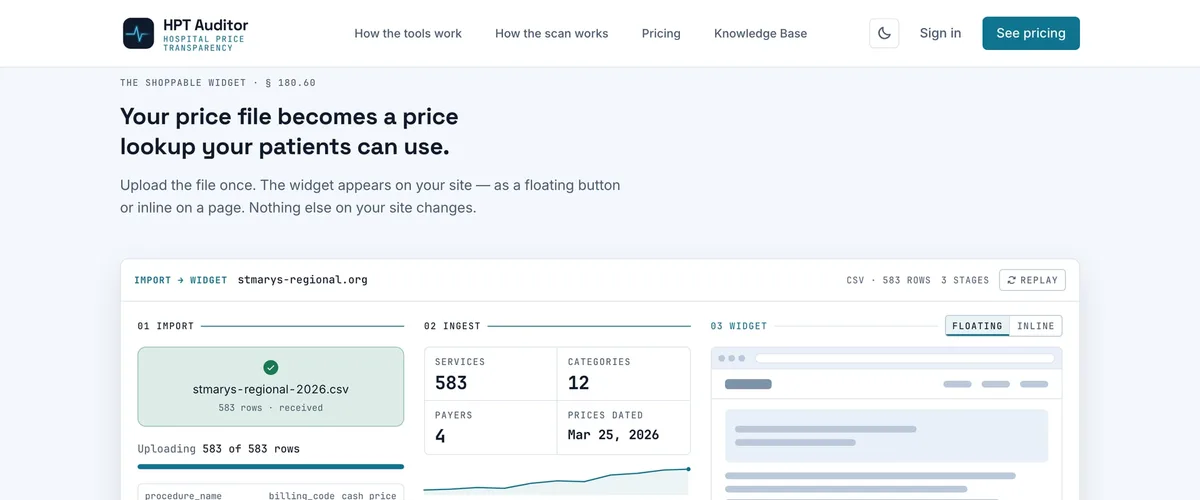Click the 03 WIDGET stage label
Viewport: 1200px width, 500px height.
(739, 326)
